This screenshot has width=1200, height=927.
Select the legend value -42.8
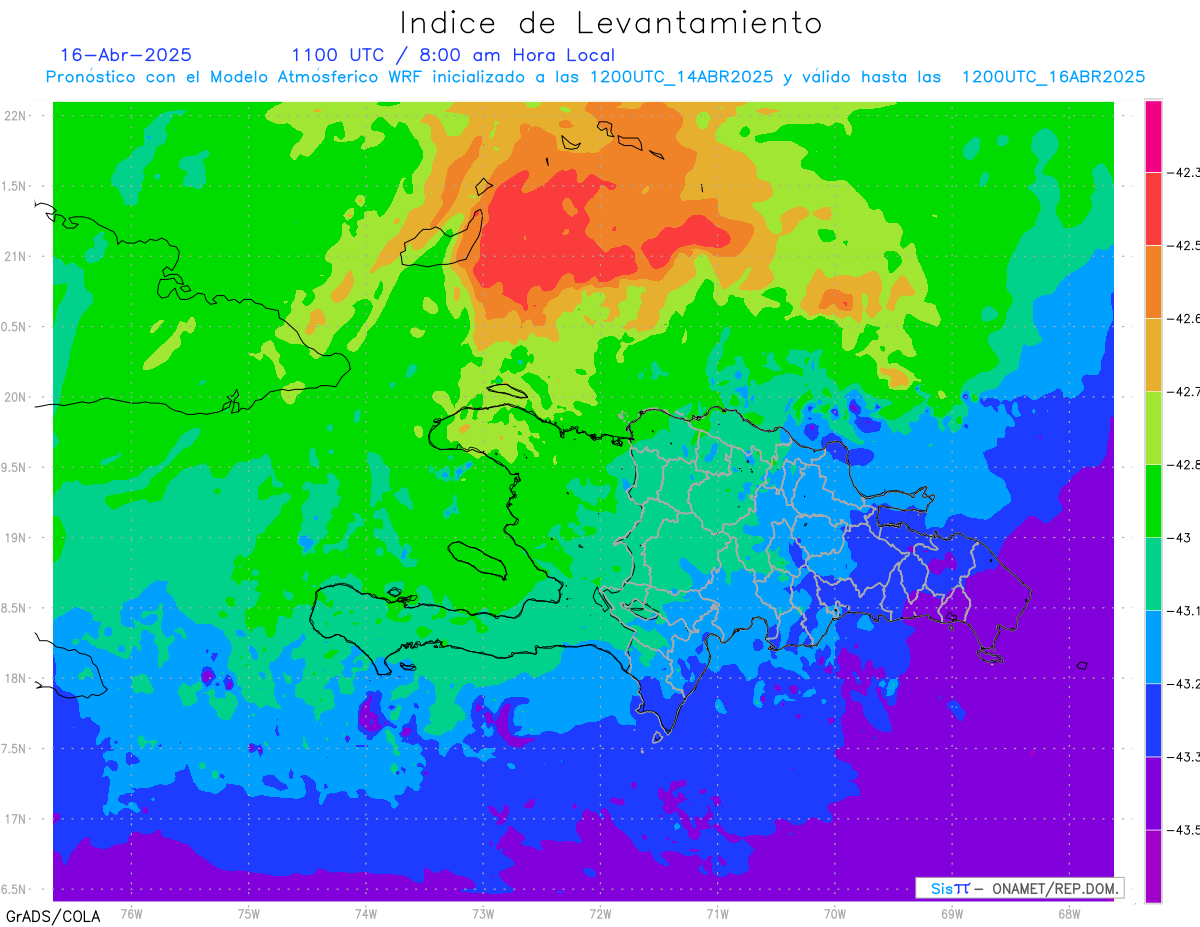[1184, 465]
